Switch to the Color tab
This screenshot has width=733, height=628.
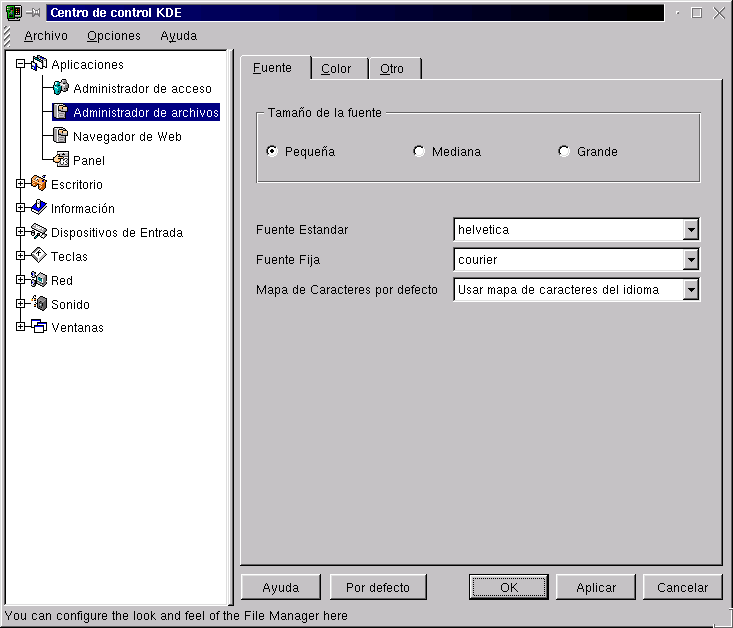[x=337, y=69]
